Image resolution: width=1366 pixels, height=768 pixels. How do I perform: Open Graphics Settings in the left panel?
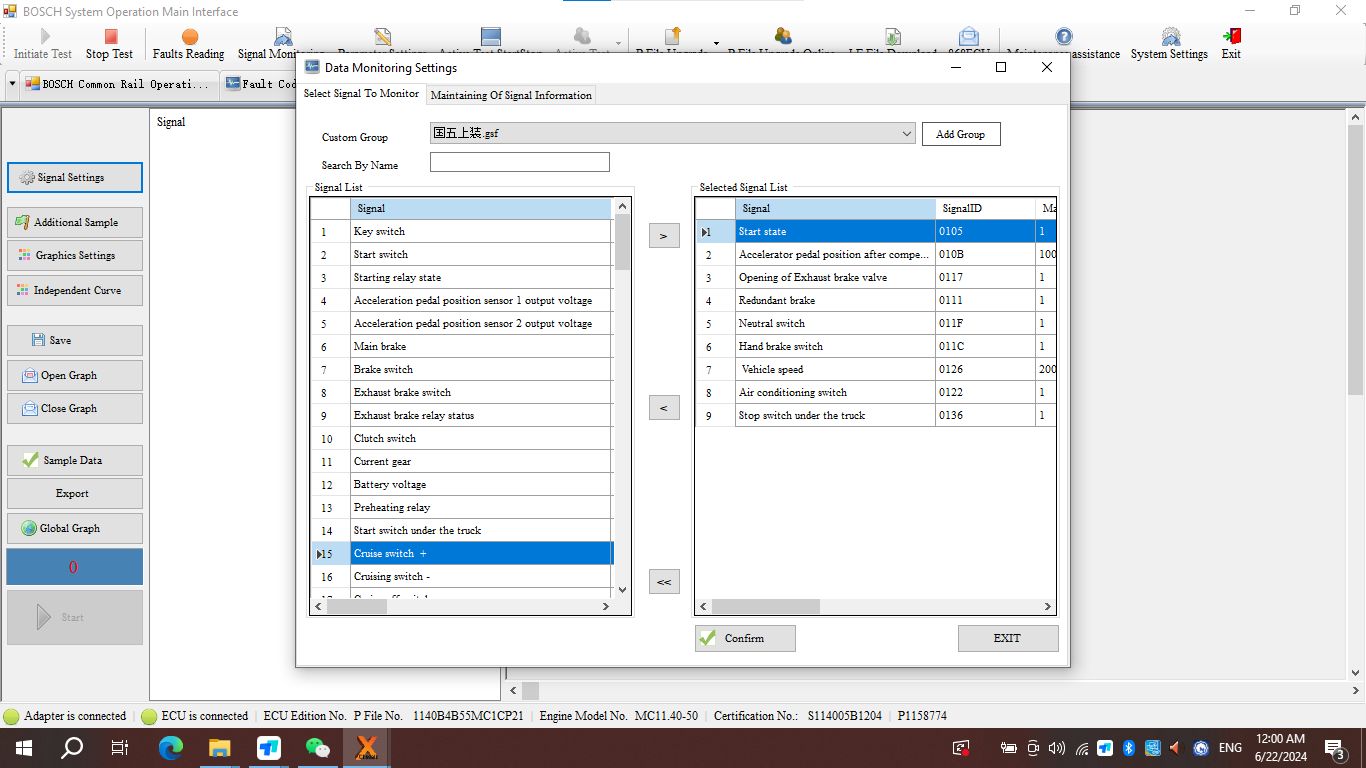coord(75,255)
